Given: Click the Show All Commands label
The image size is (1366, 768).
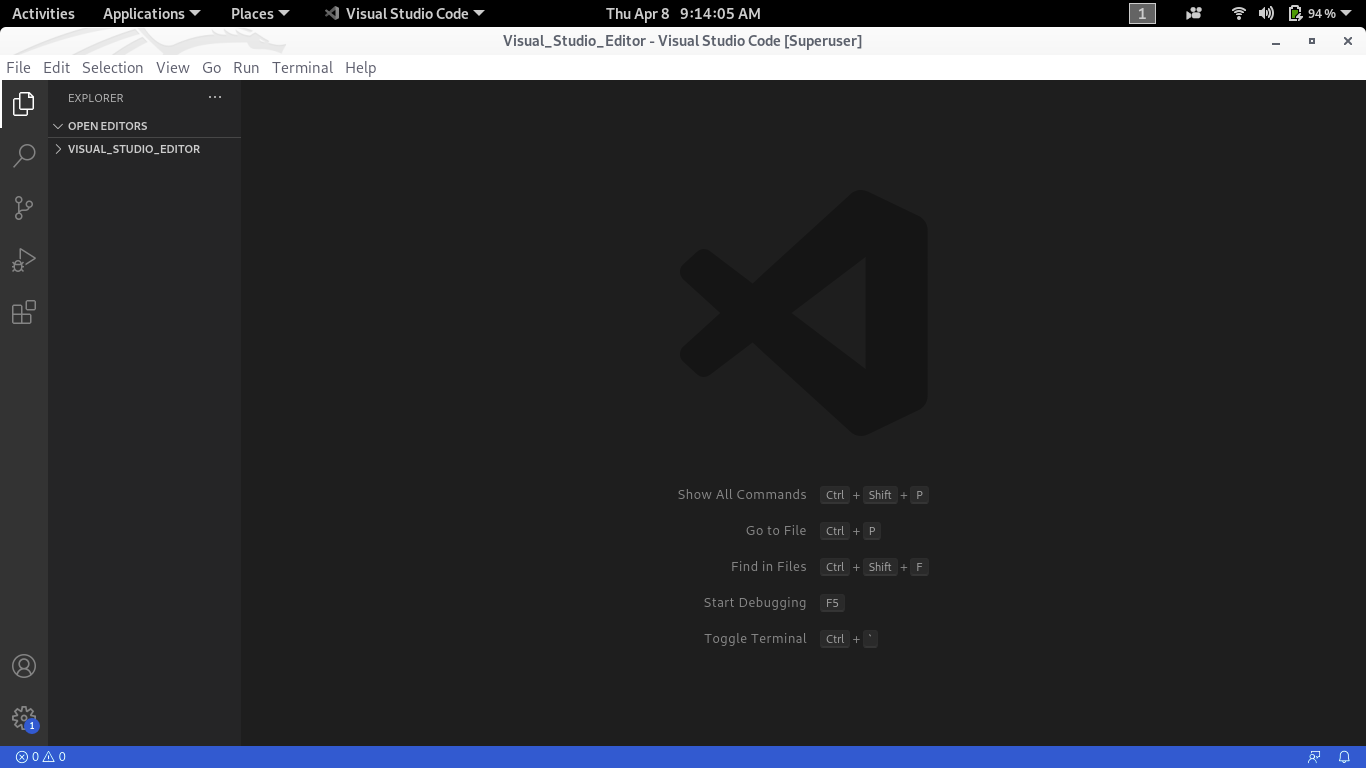Looking at the screenshot, I should 742,495.
